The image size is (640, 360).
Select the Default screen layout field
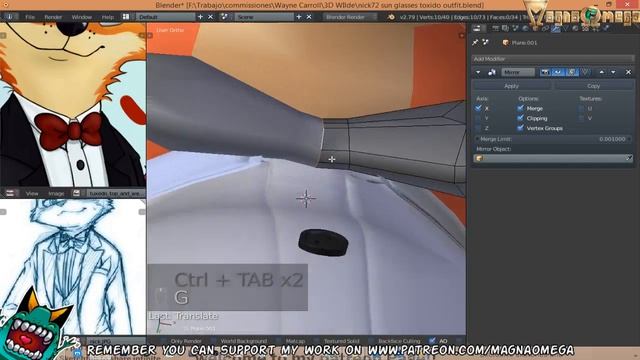click(x=166, y=17)
